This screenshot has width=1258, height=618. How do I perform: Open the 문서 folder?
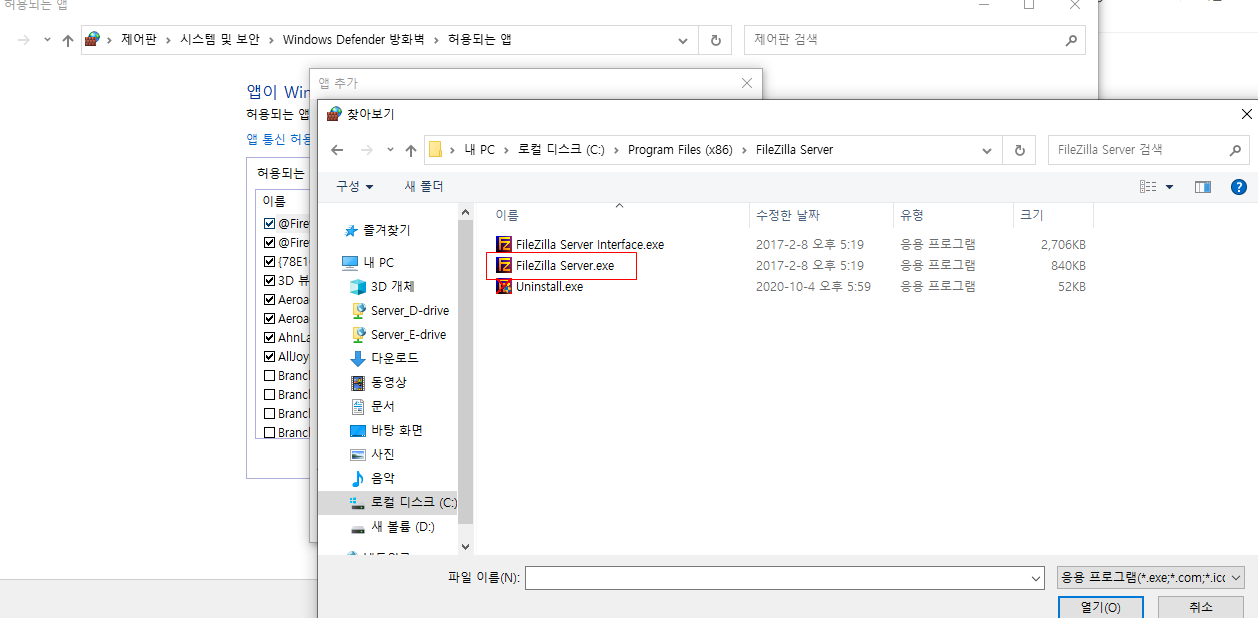(373, 406)
